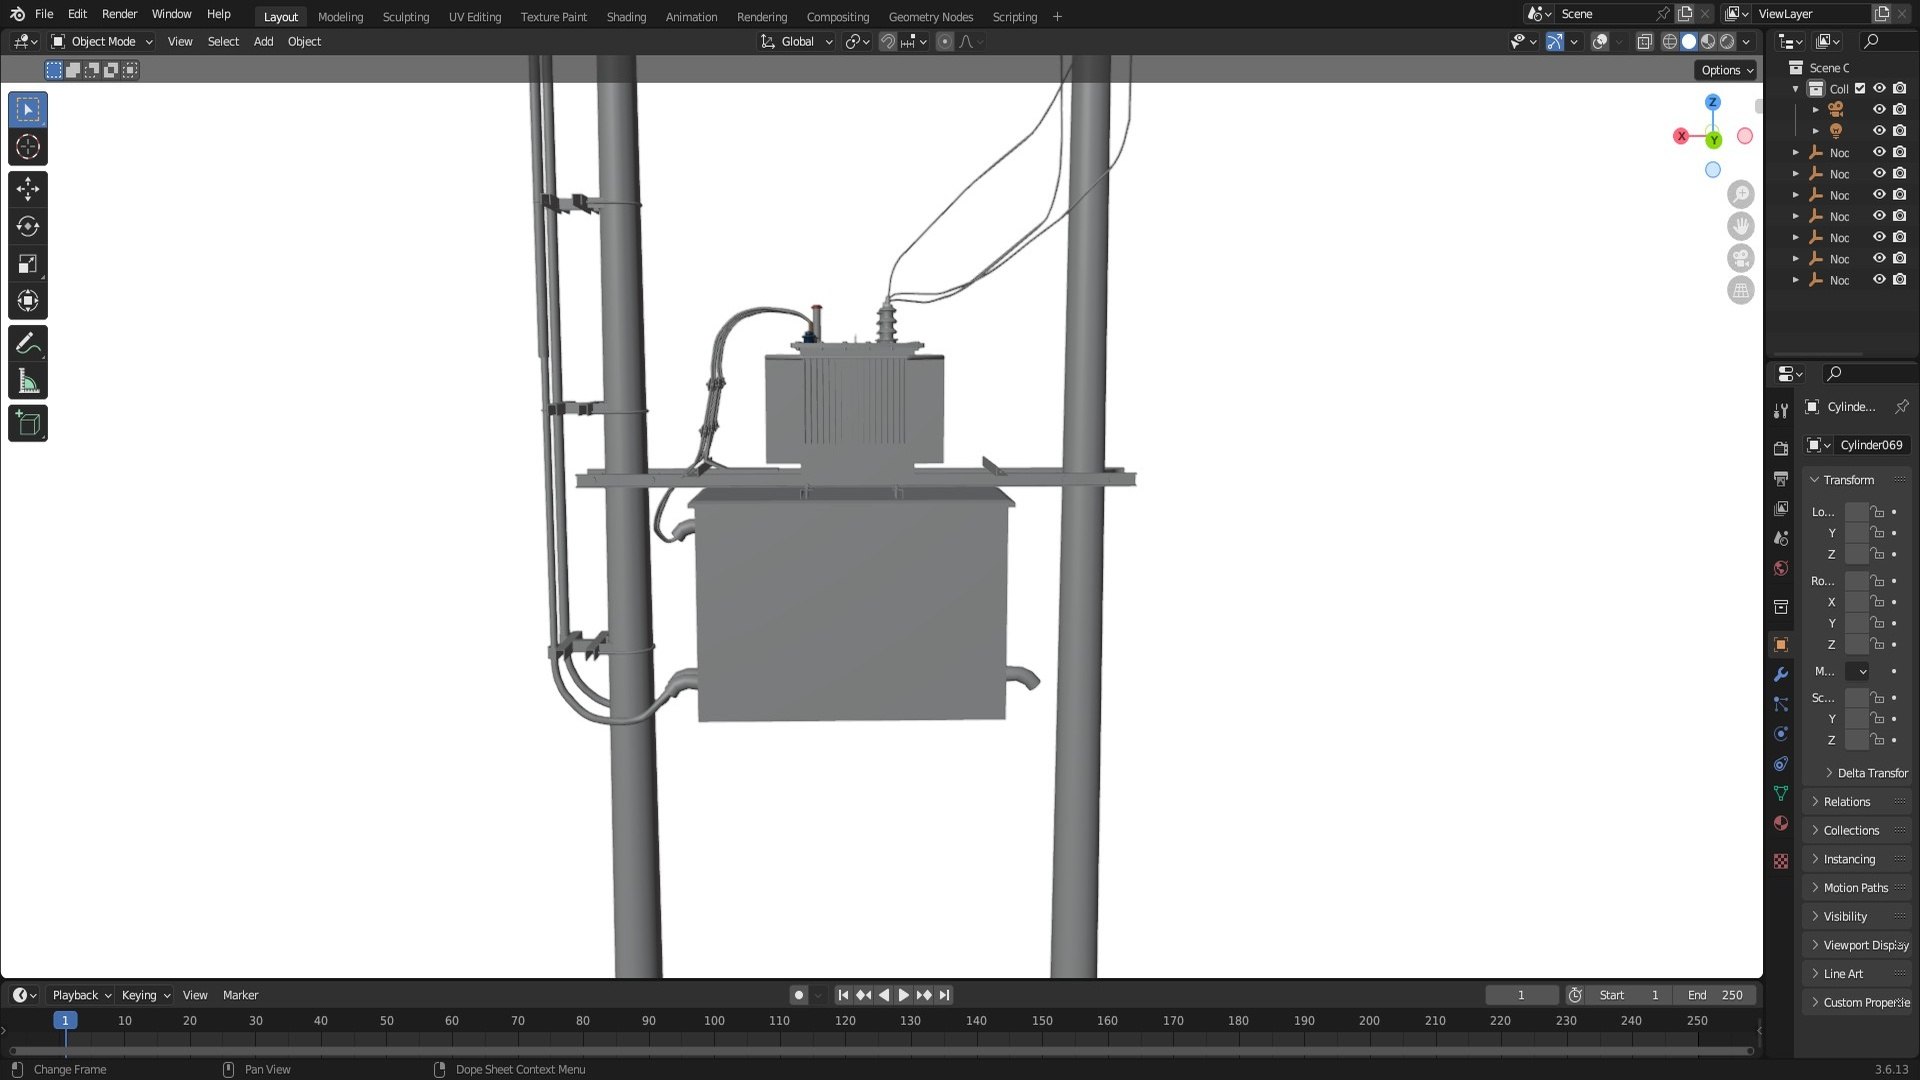Open the Render properties tab

click(1781, 449)
